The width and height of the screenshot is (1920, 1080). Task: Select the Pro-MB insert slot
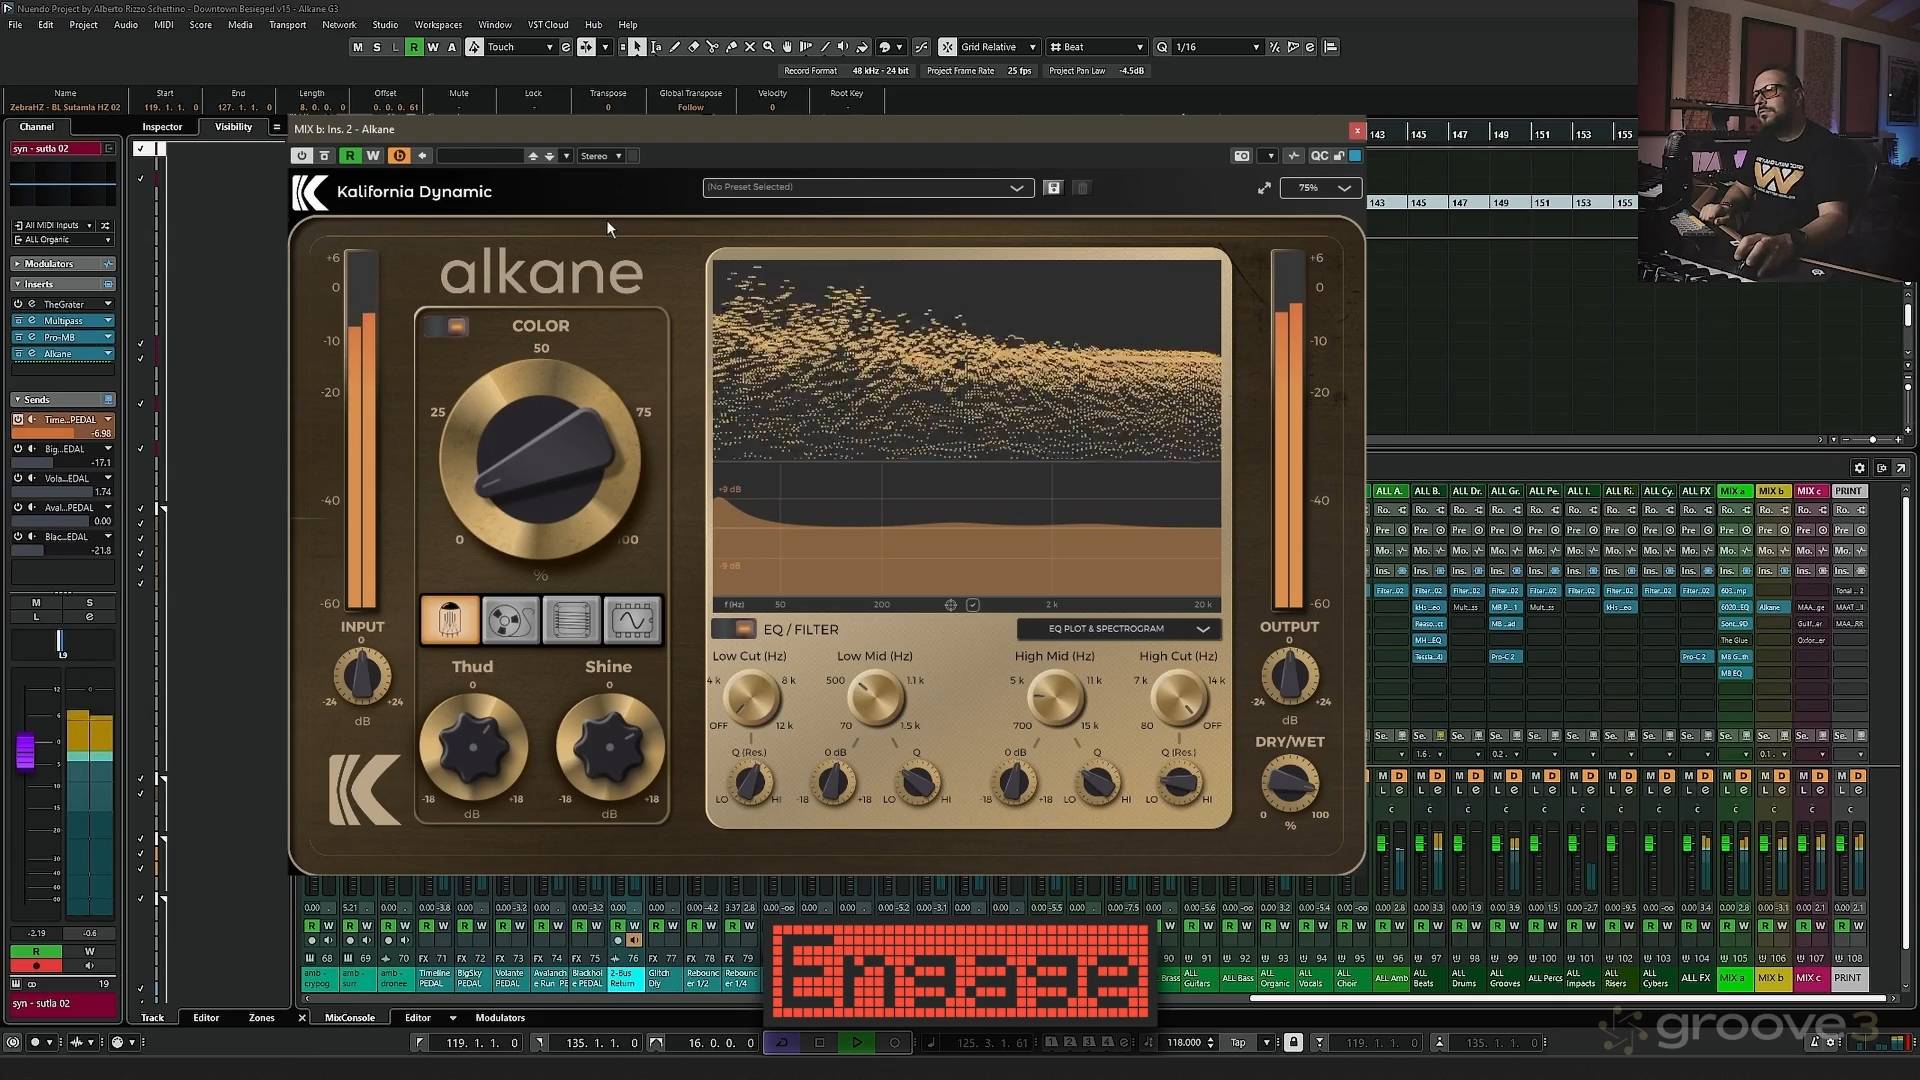(64, 337)
